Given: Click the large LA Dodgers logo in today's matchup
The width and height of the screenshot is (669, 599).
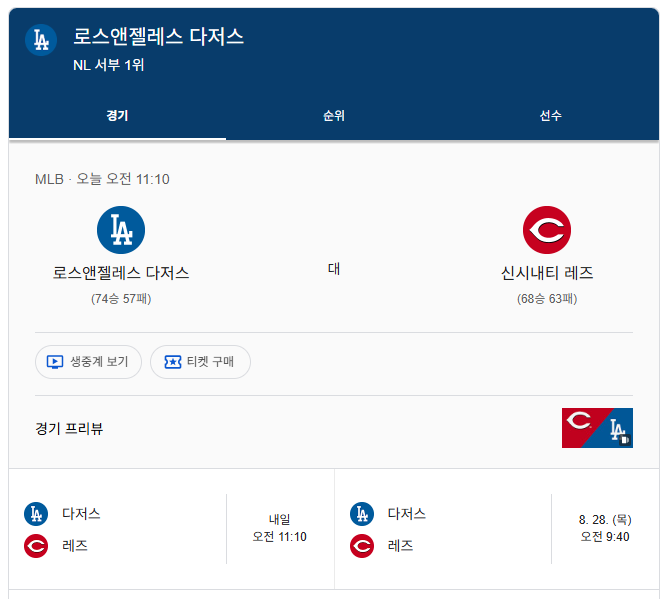Looking at the screenshot, I should pos(121,230).
